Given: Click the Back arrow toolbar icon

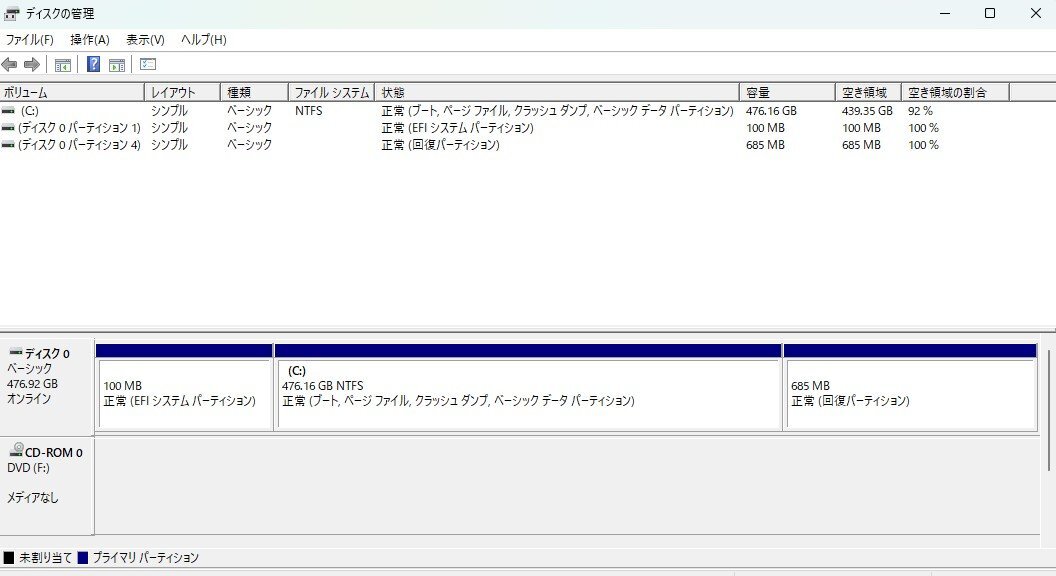Looking at the screenshot, I should 9,65.
